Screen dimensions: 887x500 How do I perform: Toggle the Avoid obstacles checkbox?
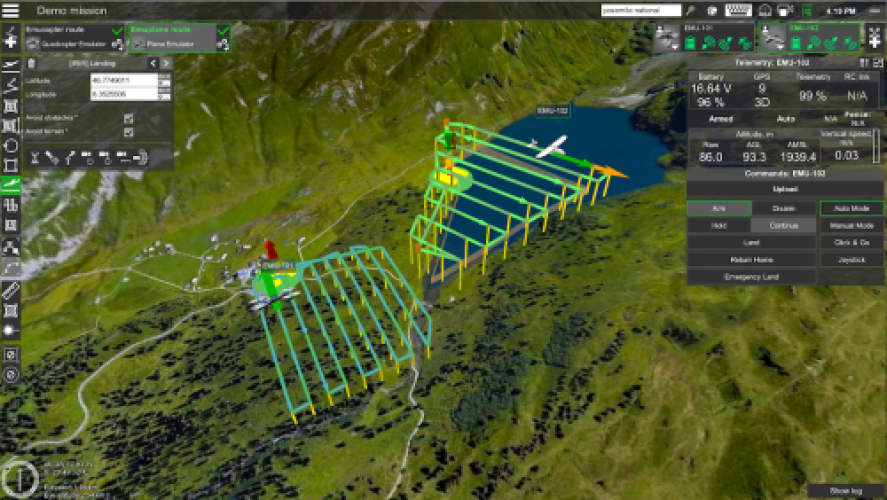coord(128,118)
